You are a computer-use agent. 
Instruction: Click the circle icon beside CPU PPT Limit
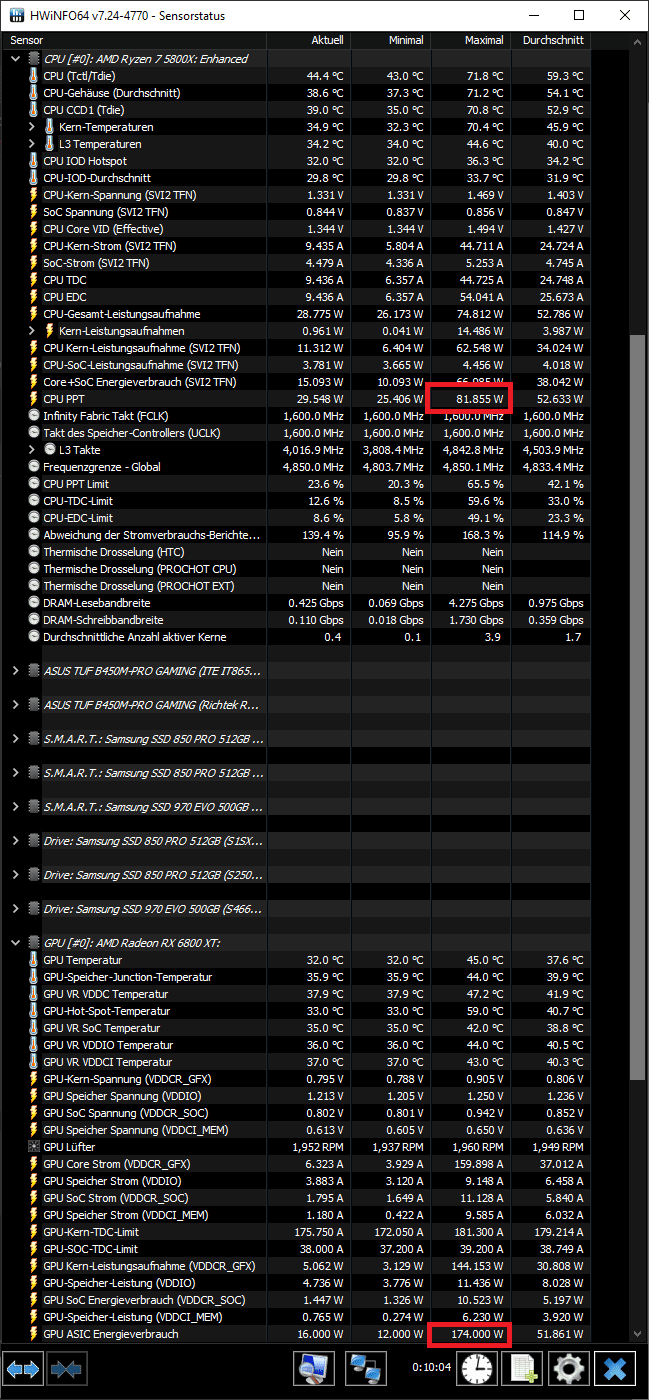point(34,484)
